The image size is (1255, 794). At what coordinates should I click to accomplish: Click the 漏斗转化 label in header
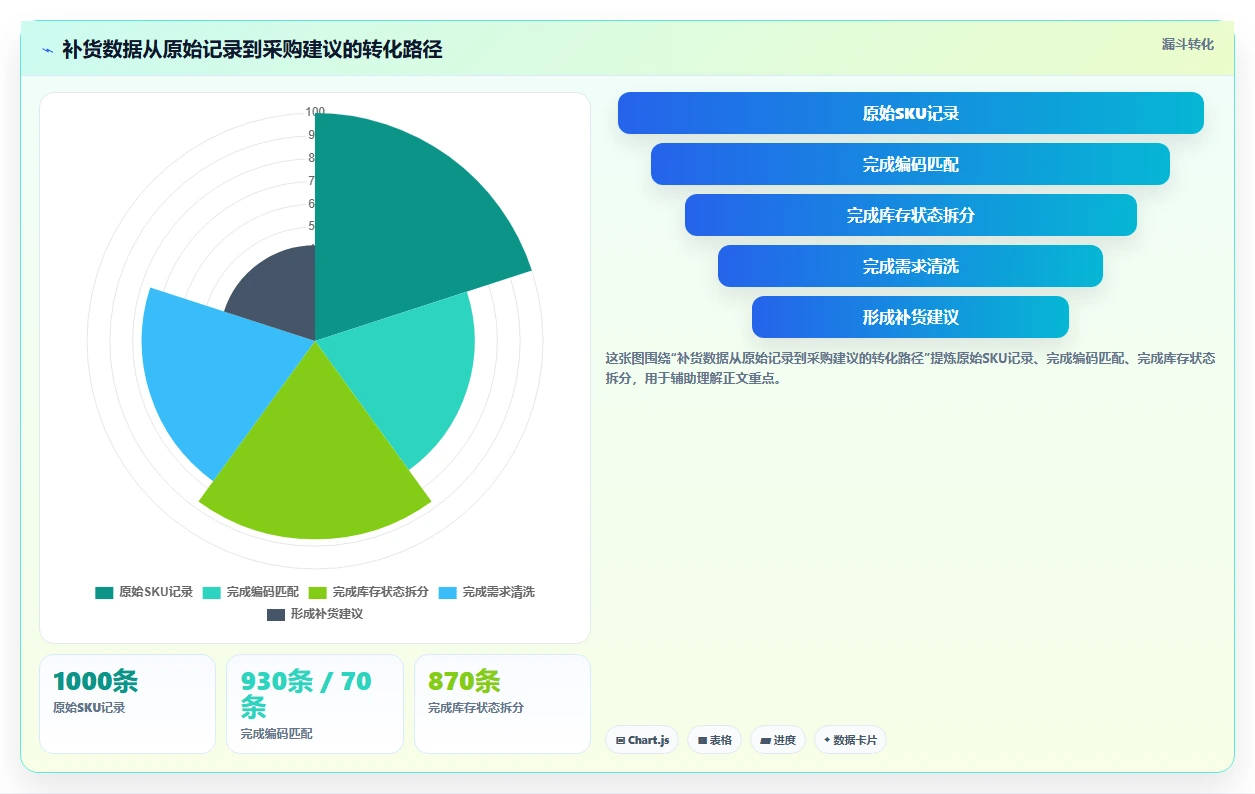1187,44
